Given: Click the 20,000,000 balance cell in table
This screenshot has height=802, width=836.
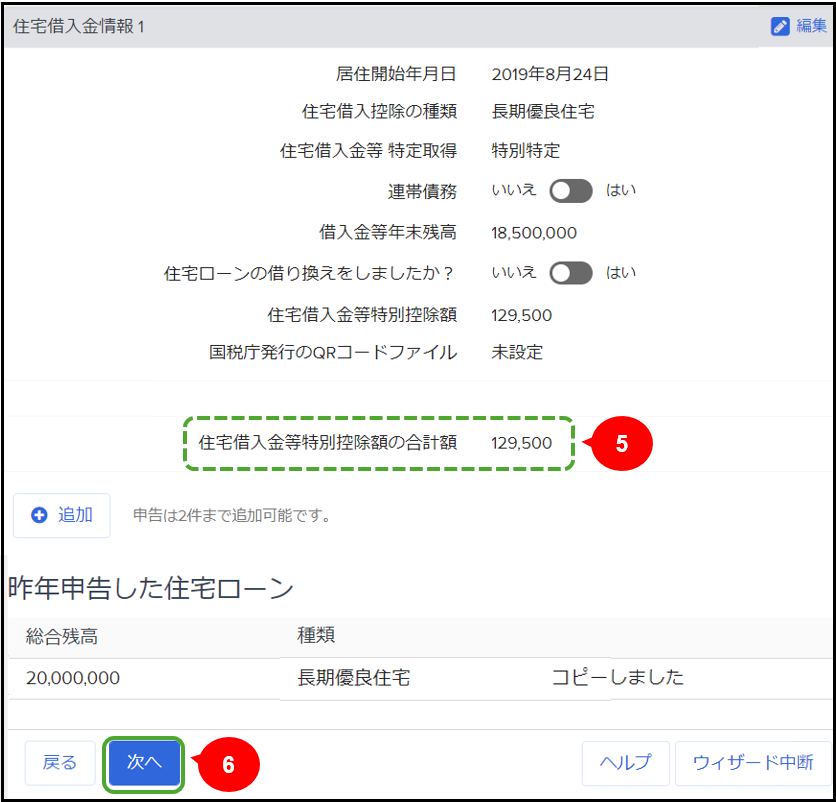Looking at the screenshot, I should coord(73,678).
